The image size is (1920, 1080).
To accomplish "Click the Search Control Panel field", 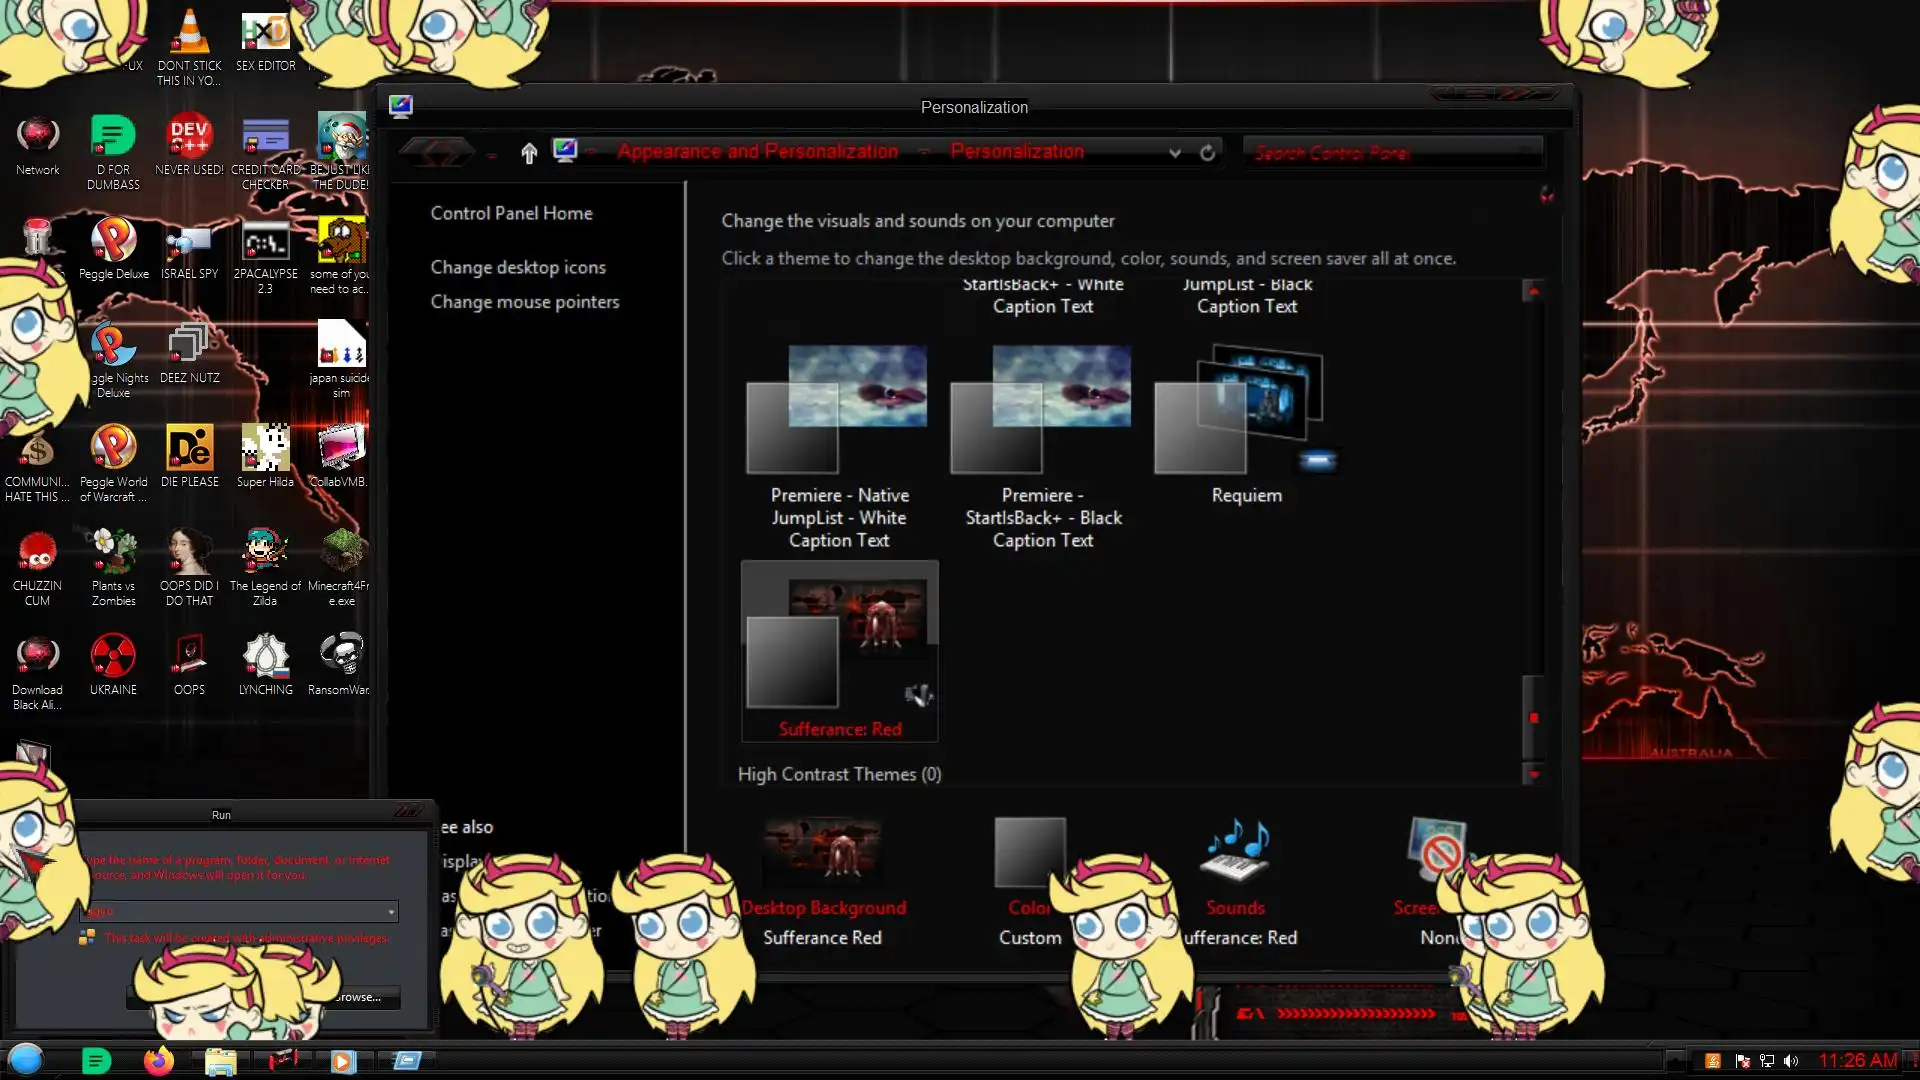I will point(1390,153).
